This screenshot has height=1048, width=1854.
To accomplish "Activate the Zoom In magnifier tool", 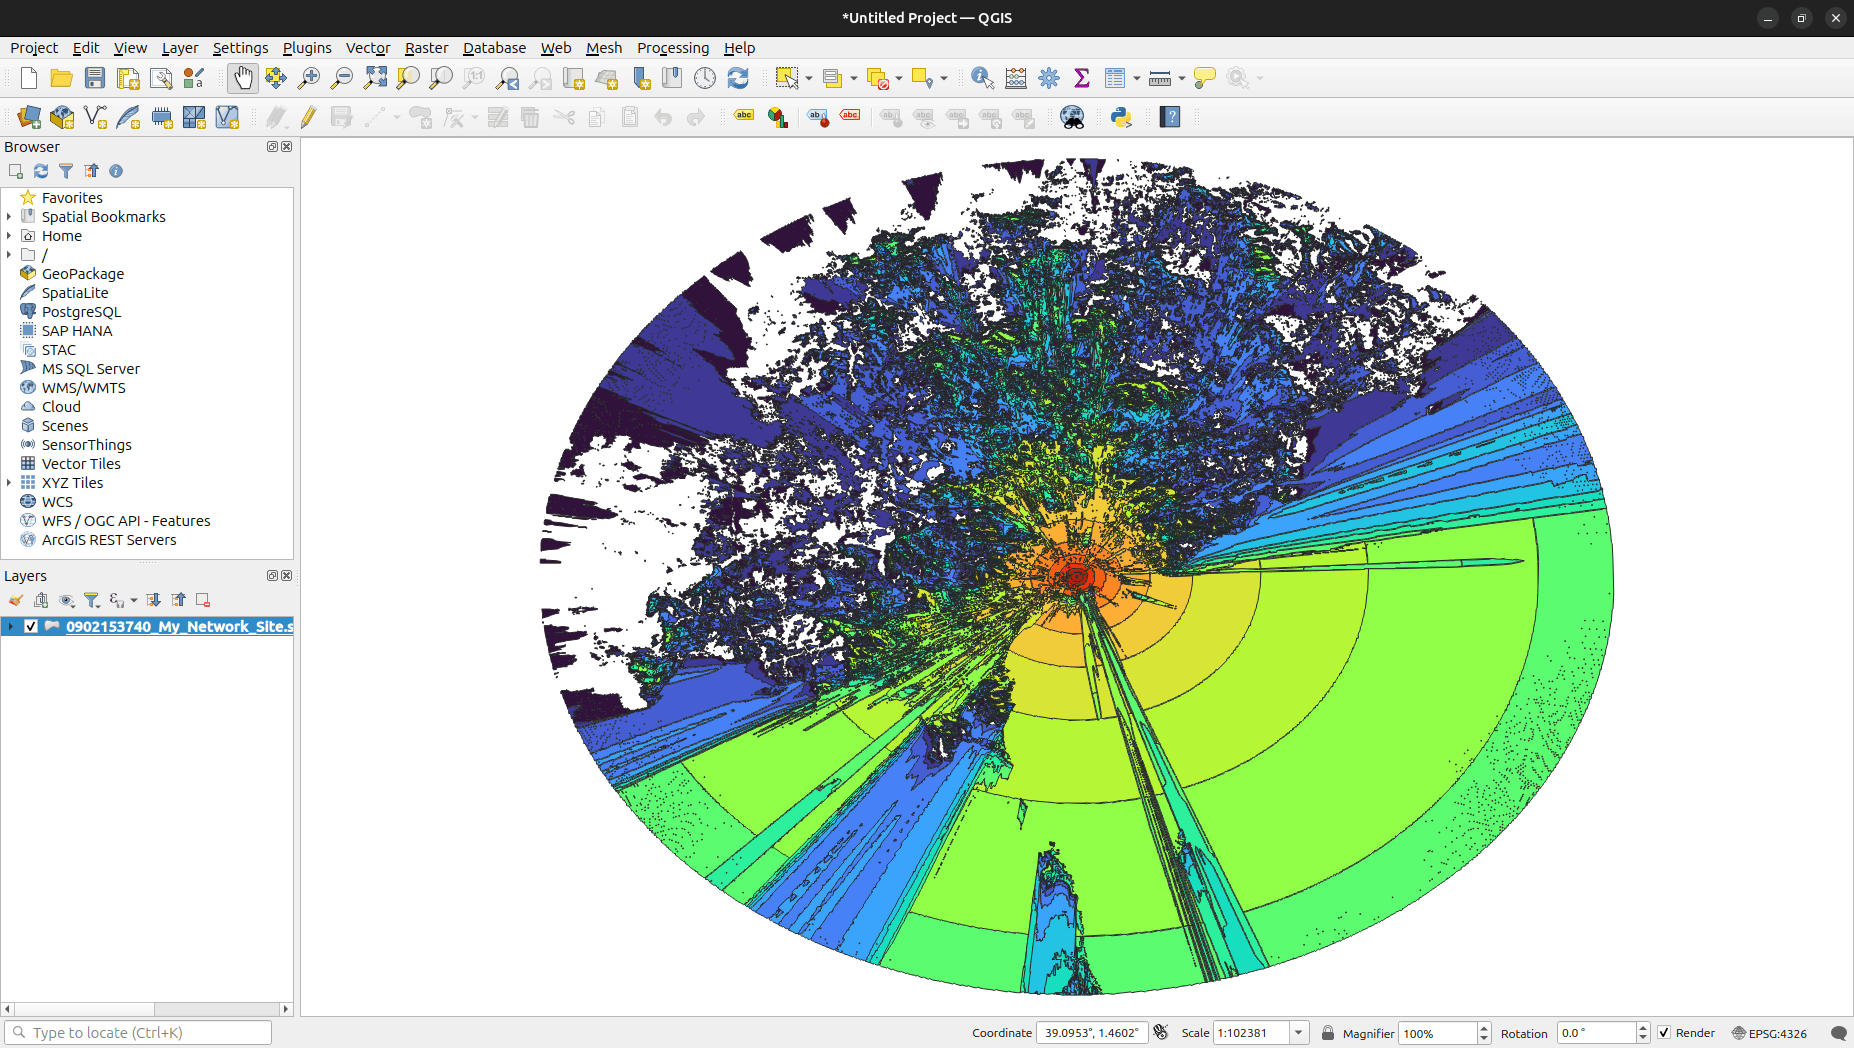I will (x=309, y=78).
